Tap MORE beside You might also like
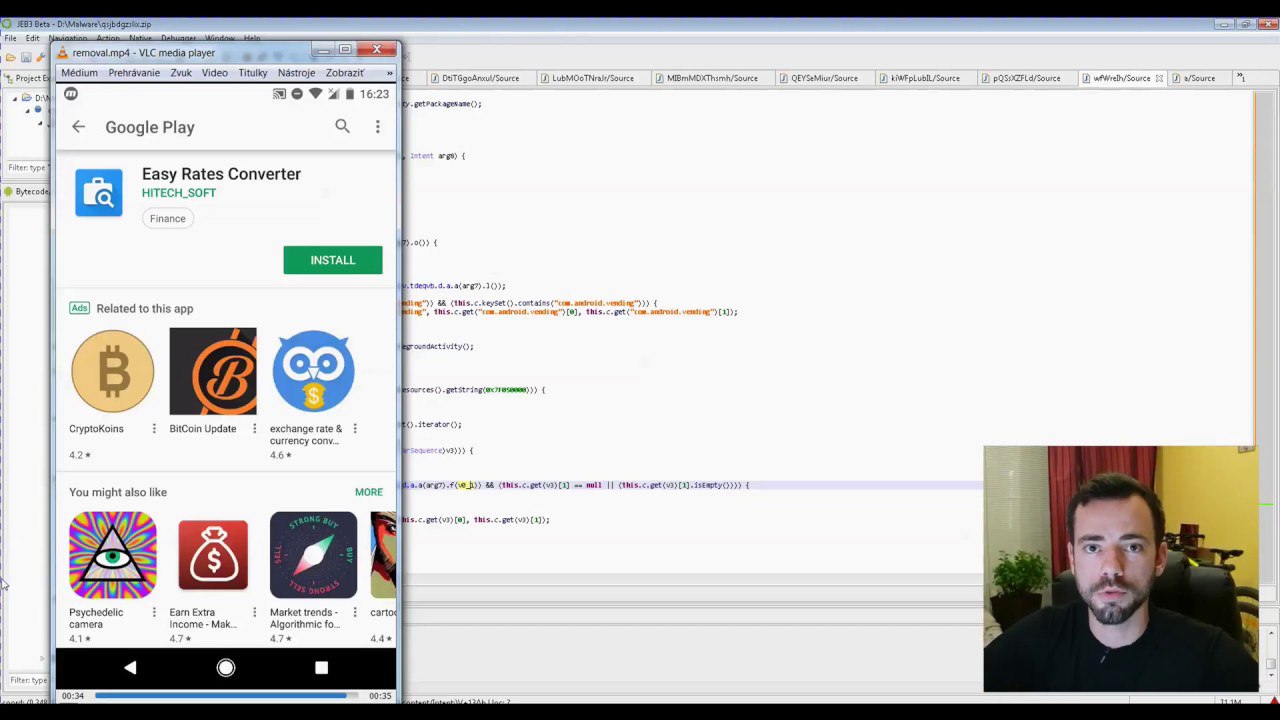The height and width of the screenshot is (720, 1280). coord(368,492)
